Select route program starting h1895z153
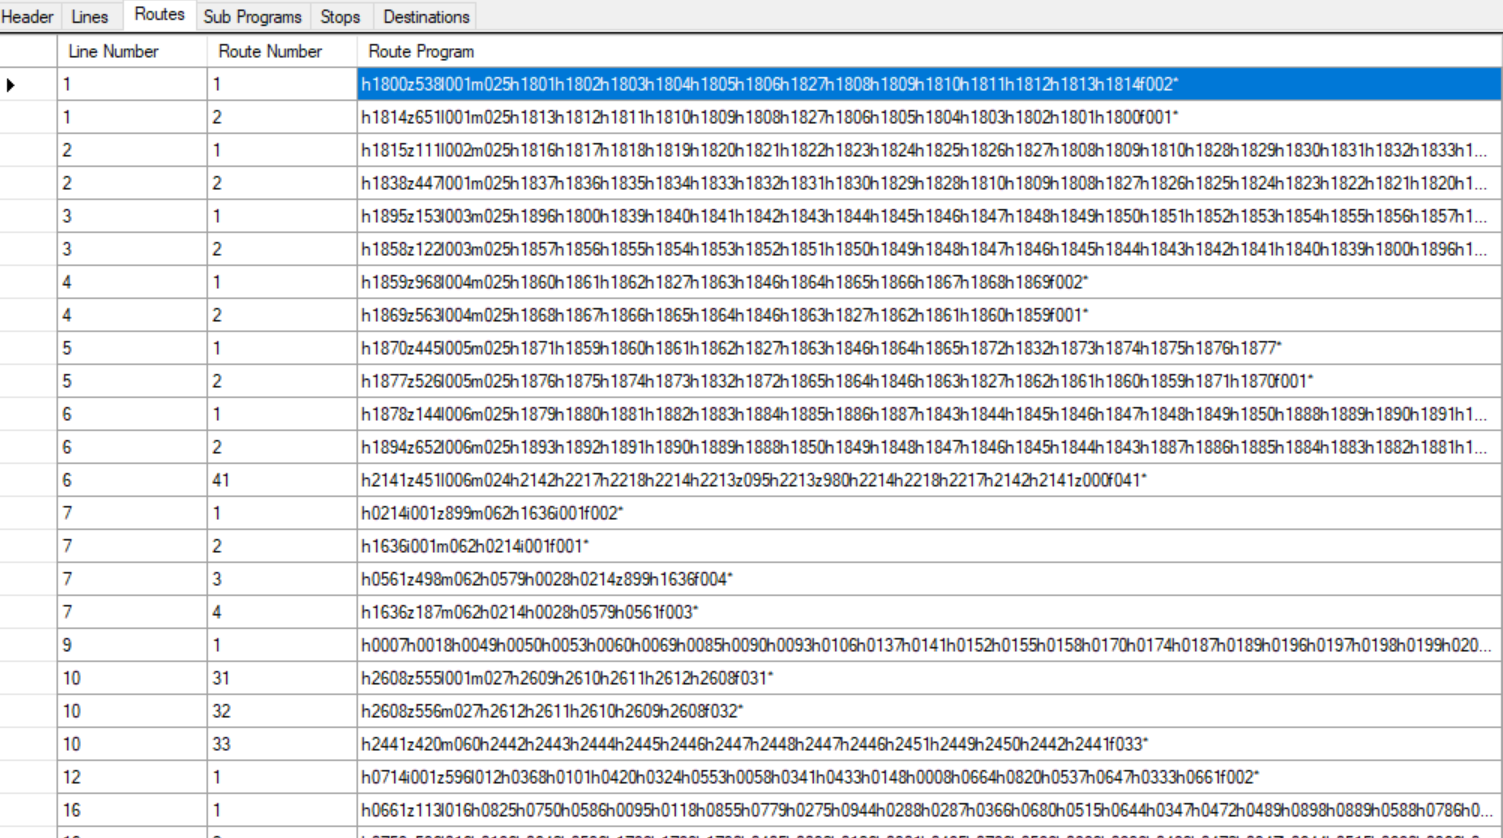 tap(930, 216)
